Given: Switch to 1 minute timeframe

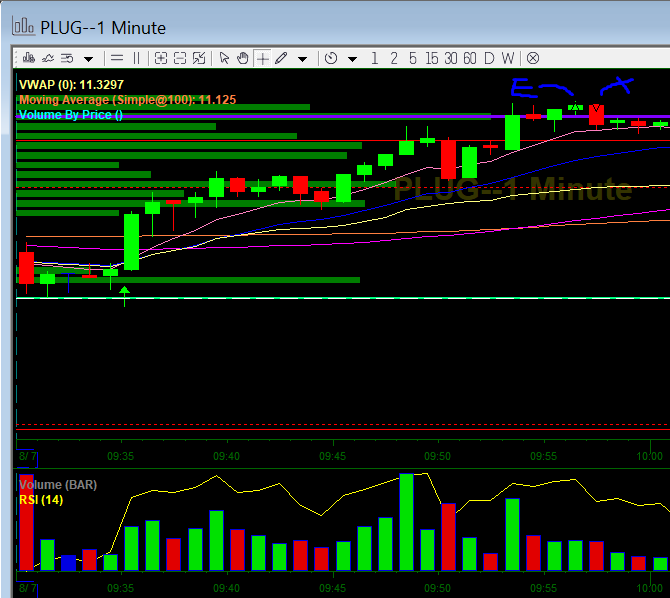Looking at the screenshot, I should pos(375,58).
